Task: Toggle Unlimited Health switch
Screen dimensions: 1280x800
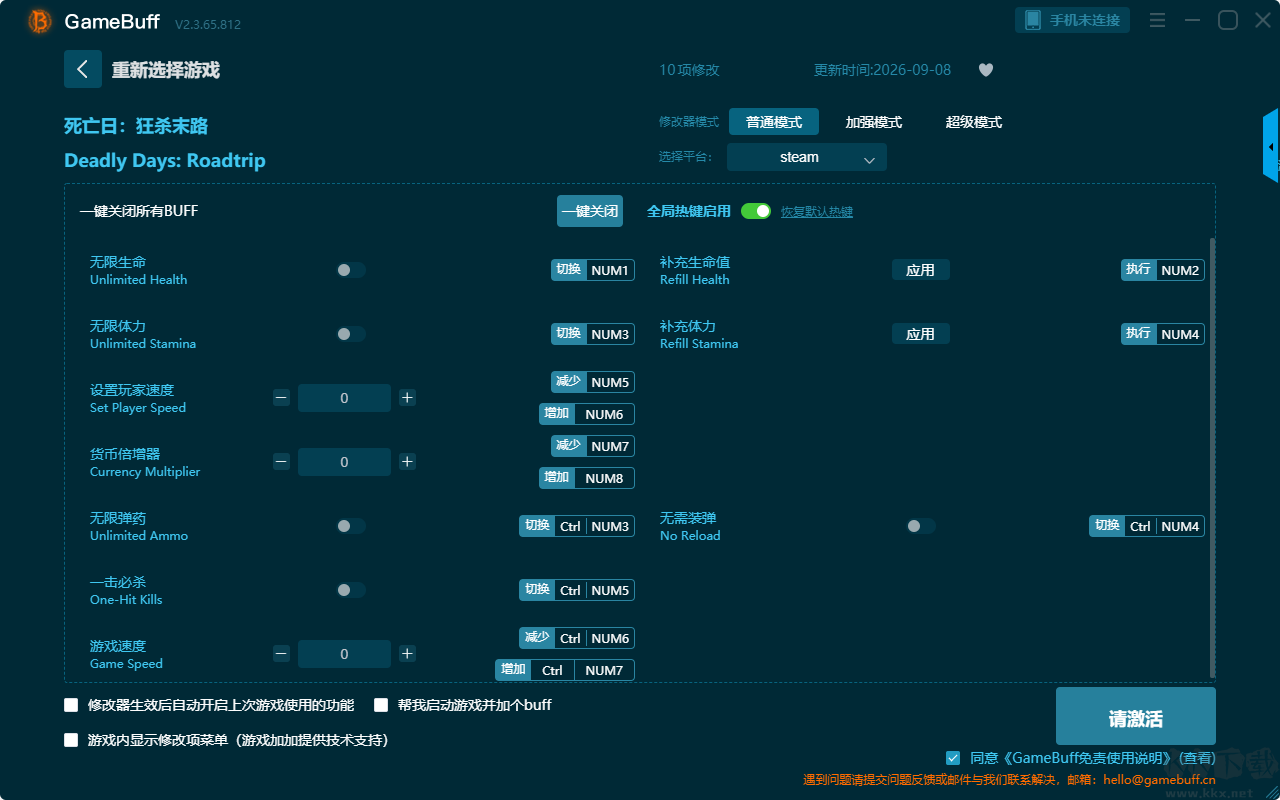Action: click(x=351, y=270)
